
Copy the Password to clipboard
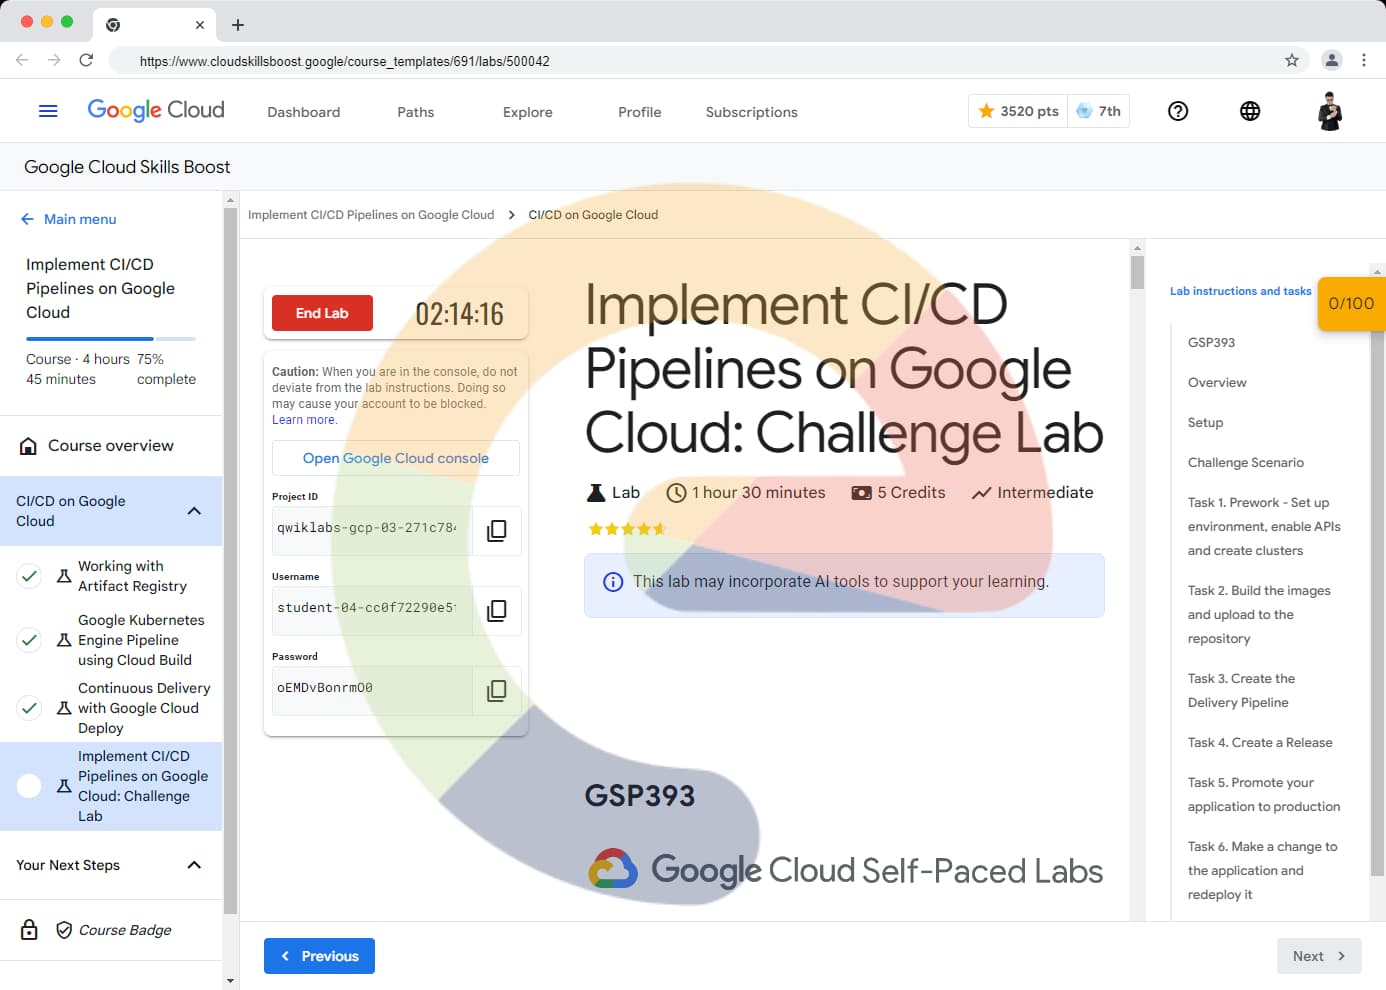tap(496, 691)
